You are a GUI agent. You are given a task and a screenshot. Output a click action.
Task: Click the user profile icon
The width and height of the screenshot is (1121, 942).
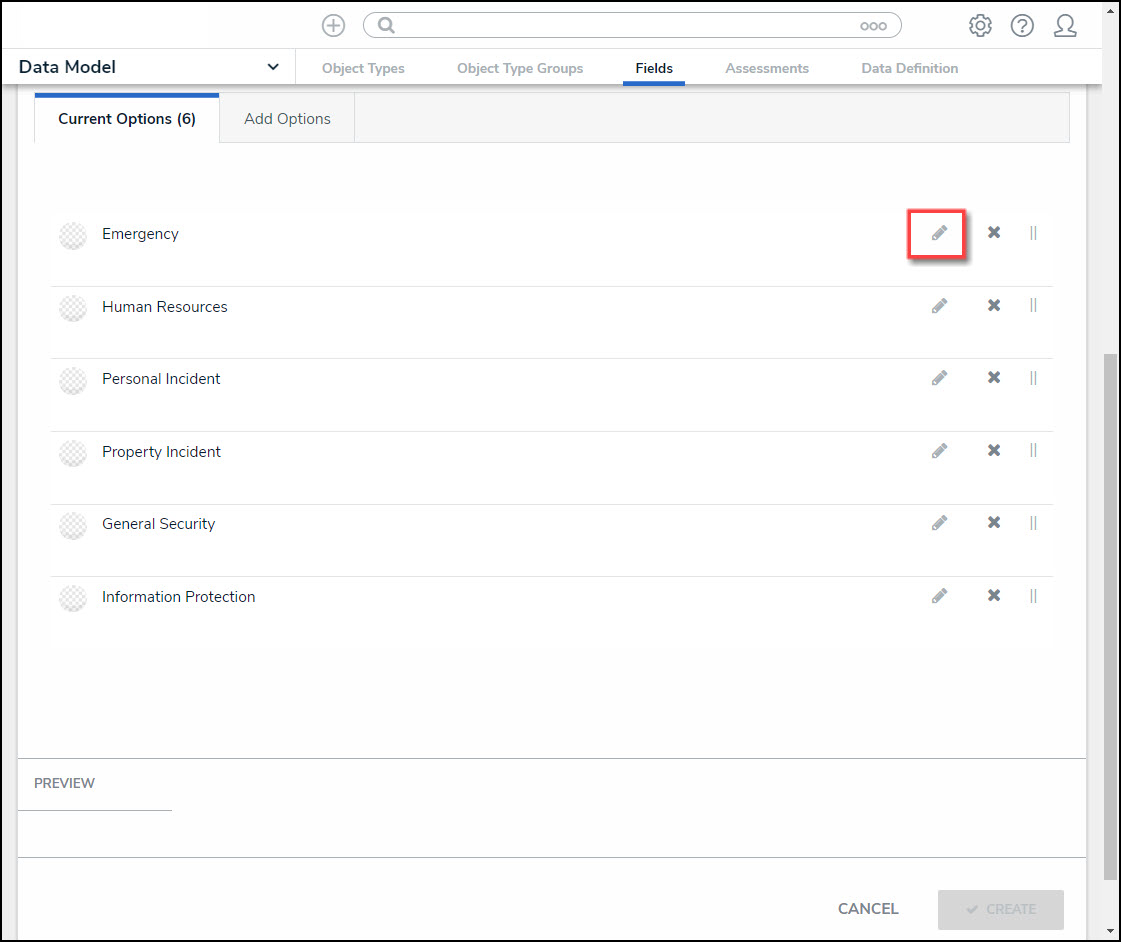(1065, 26)
